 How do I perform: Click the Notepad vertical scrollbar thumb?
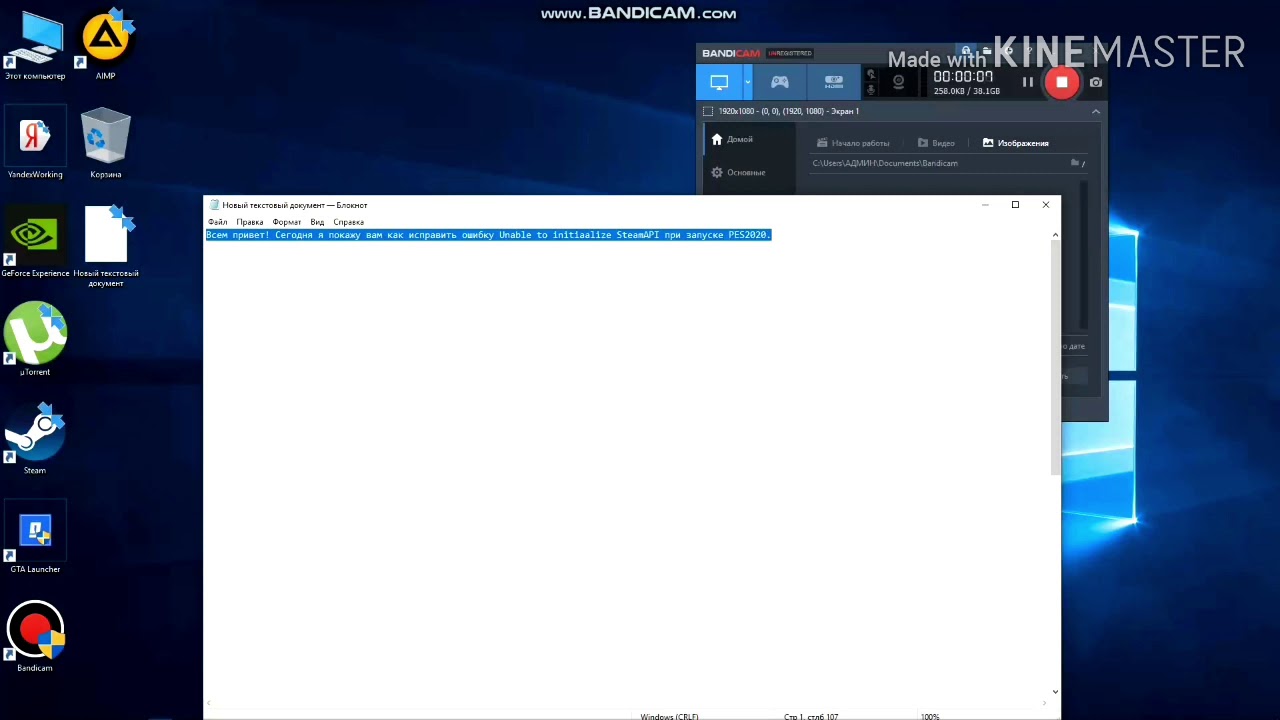[1055, 358]
